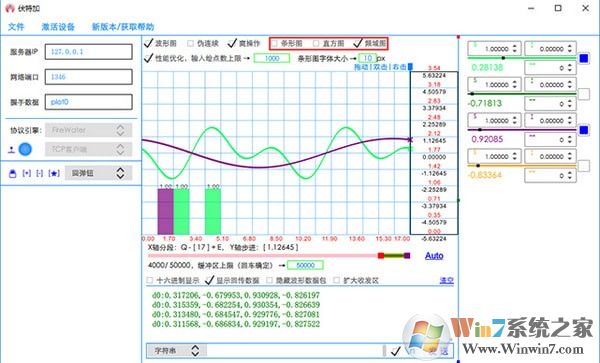Click the purple bar in the chart
Image resolution: width=600 pixels, height=363 pixels.
click(165, 212)
